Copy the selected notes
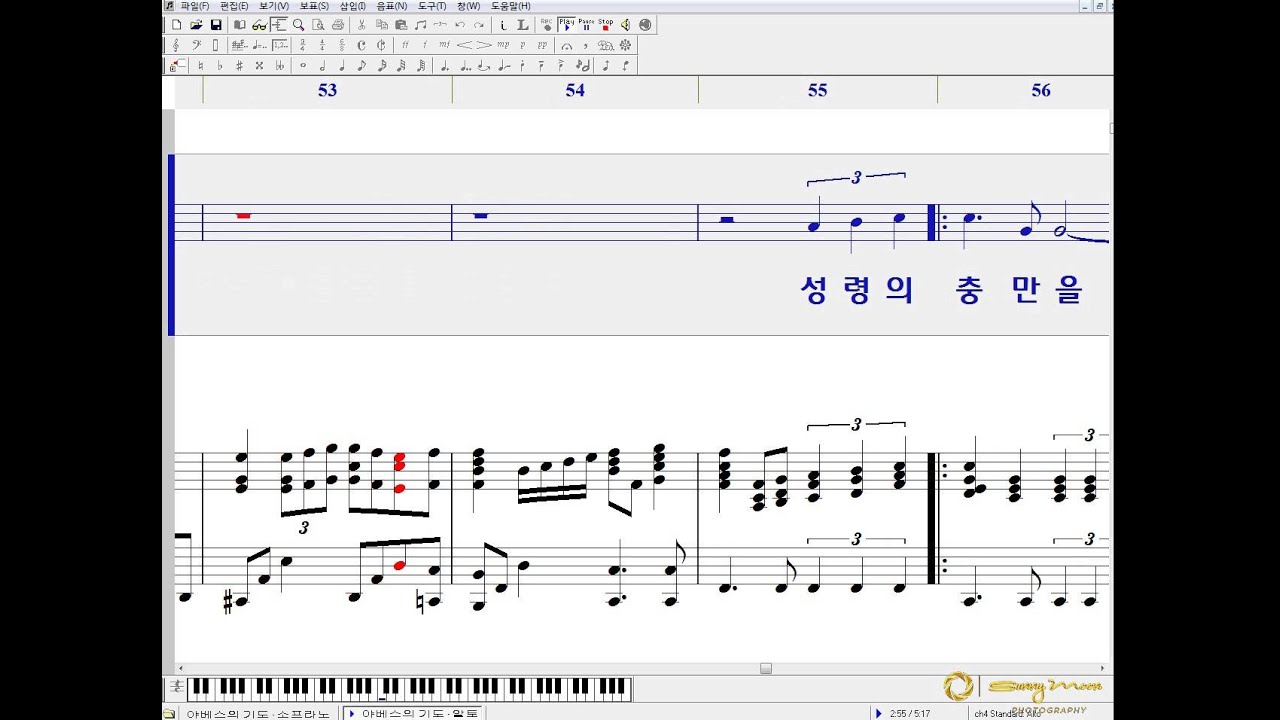This screenshot has width=1280, height=720. (381, 25)
